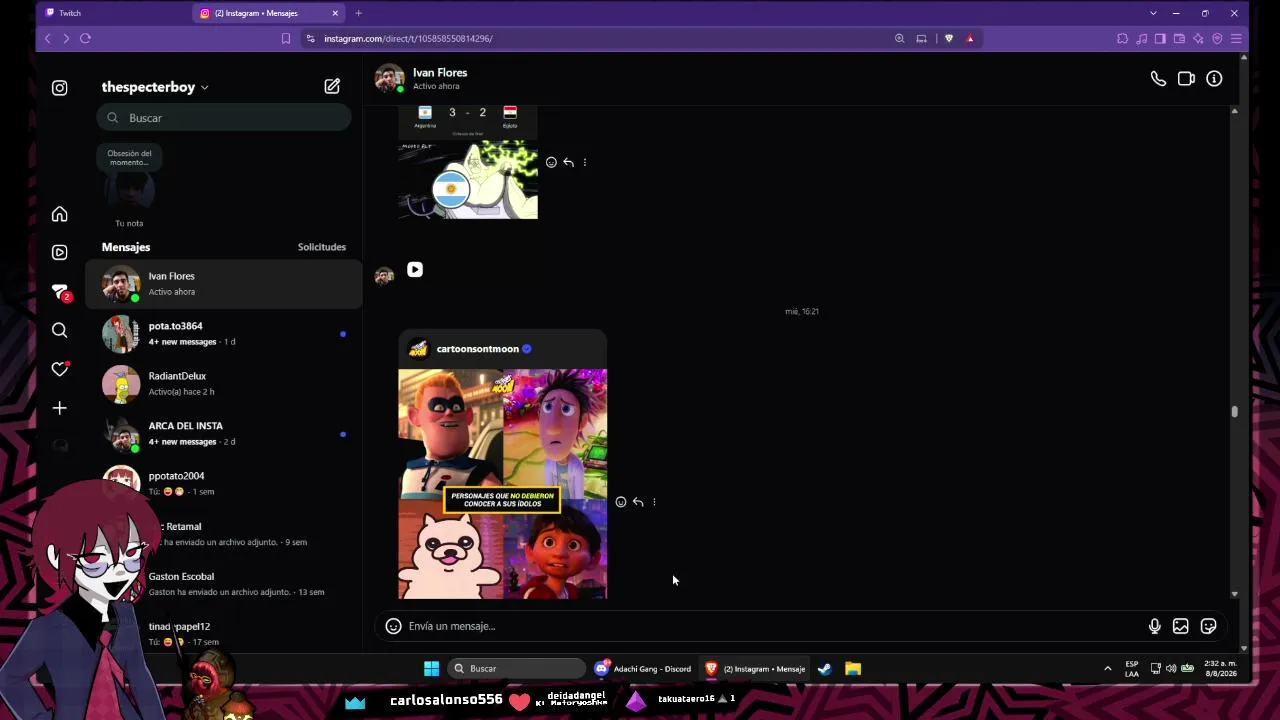Open the Brave Wallet icon
Image resolution: width=1280 pixels, height=720 pixels.
pyautogui.click(x=1179, y=39)
